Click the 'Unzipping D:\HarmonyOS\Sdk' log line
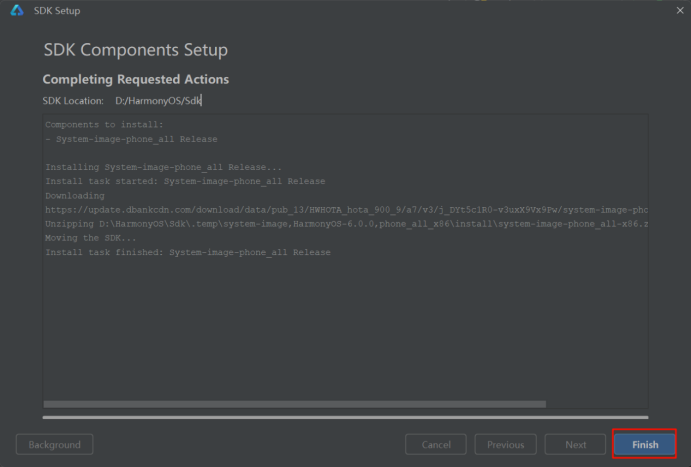Screen dimensions: 691x467 (x=346, y=224)
